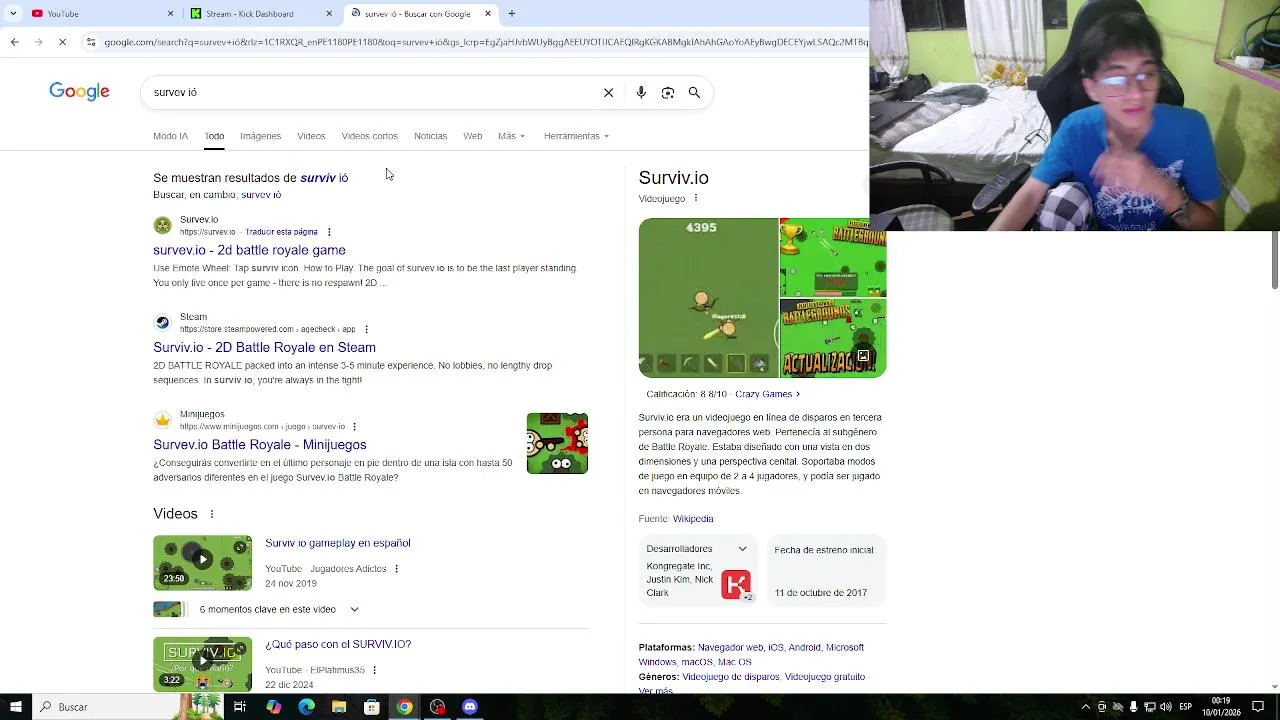Click the browser address bar

(x=485, y=42)
